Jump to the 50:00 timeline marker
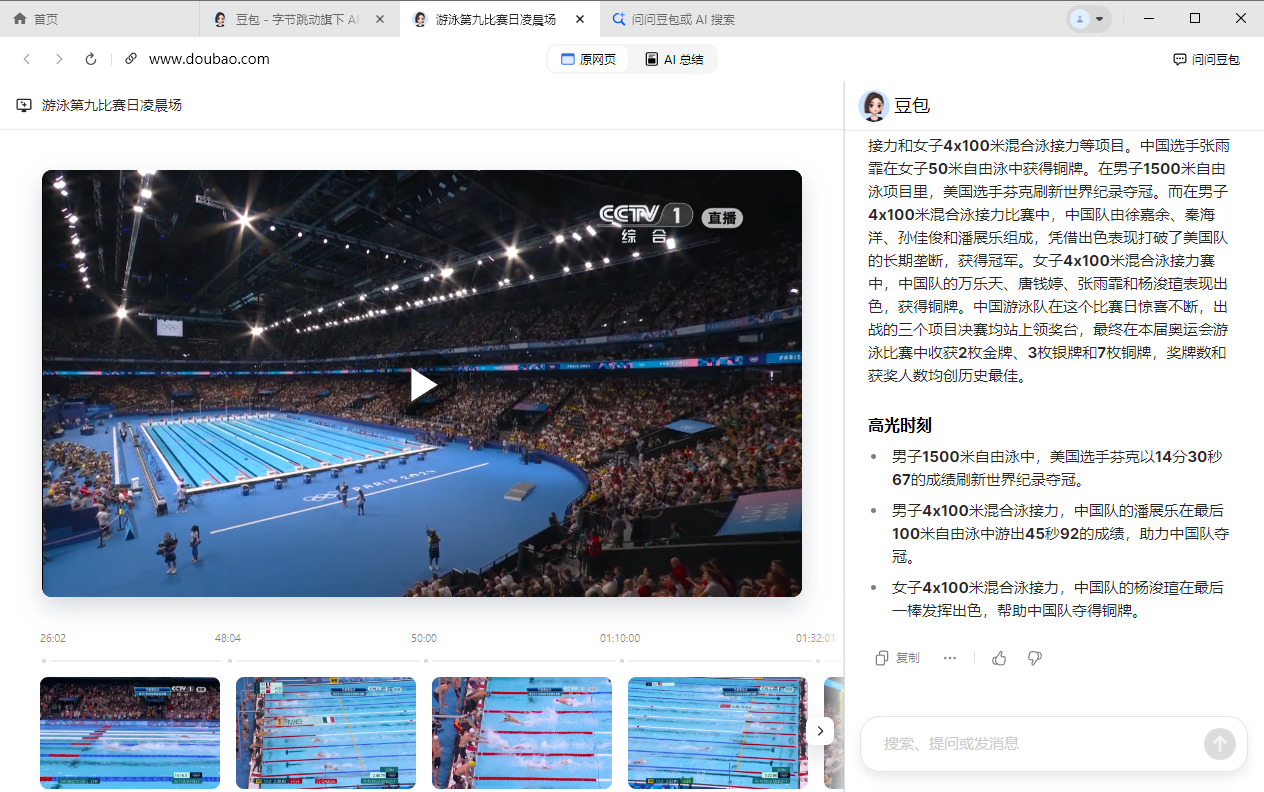 pyautogui.click(x=424, y=638)
